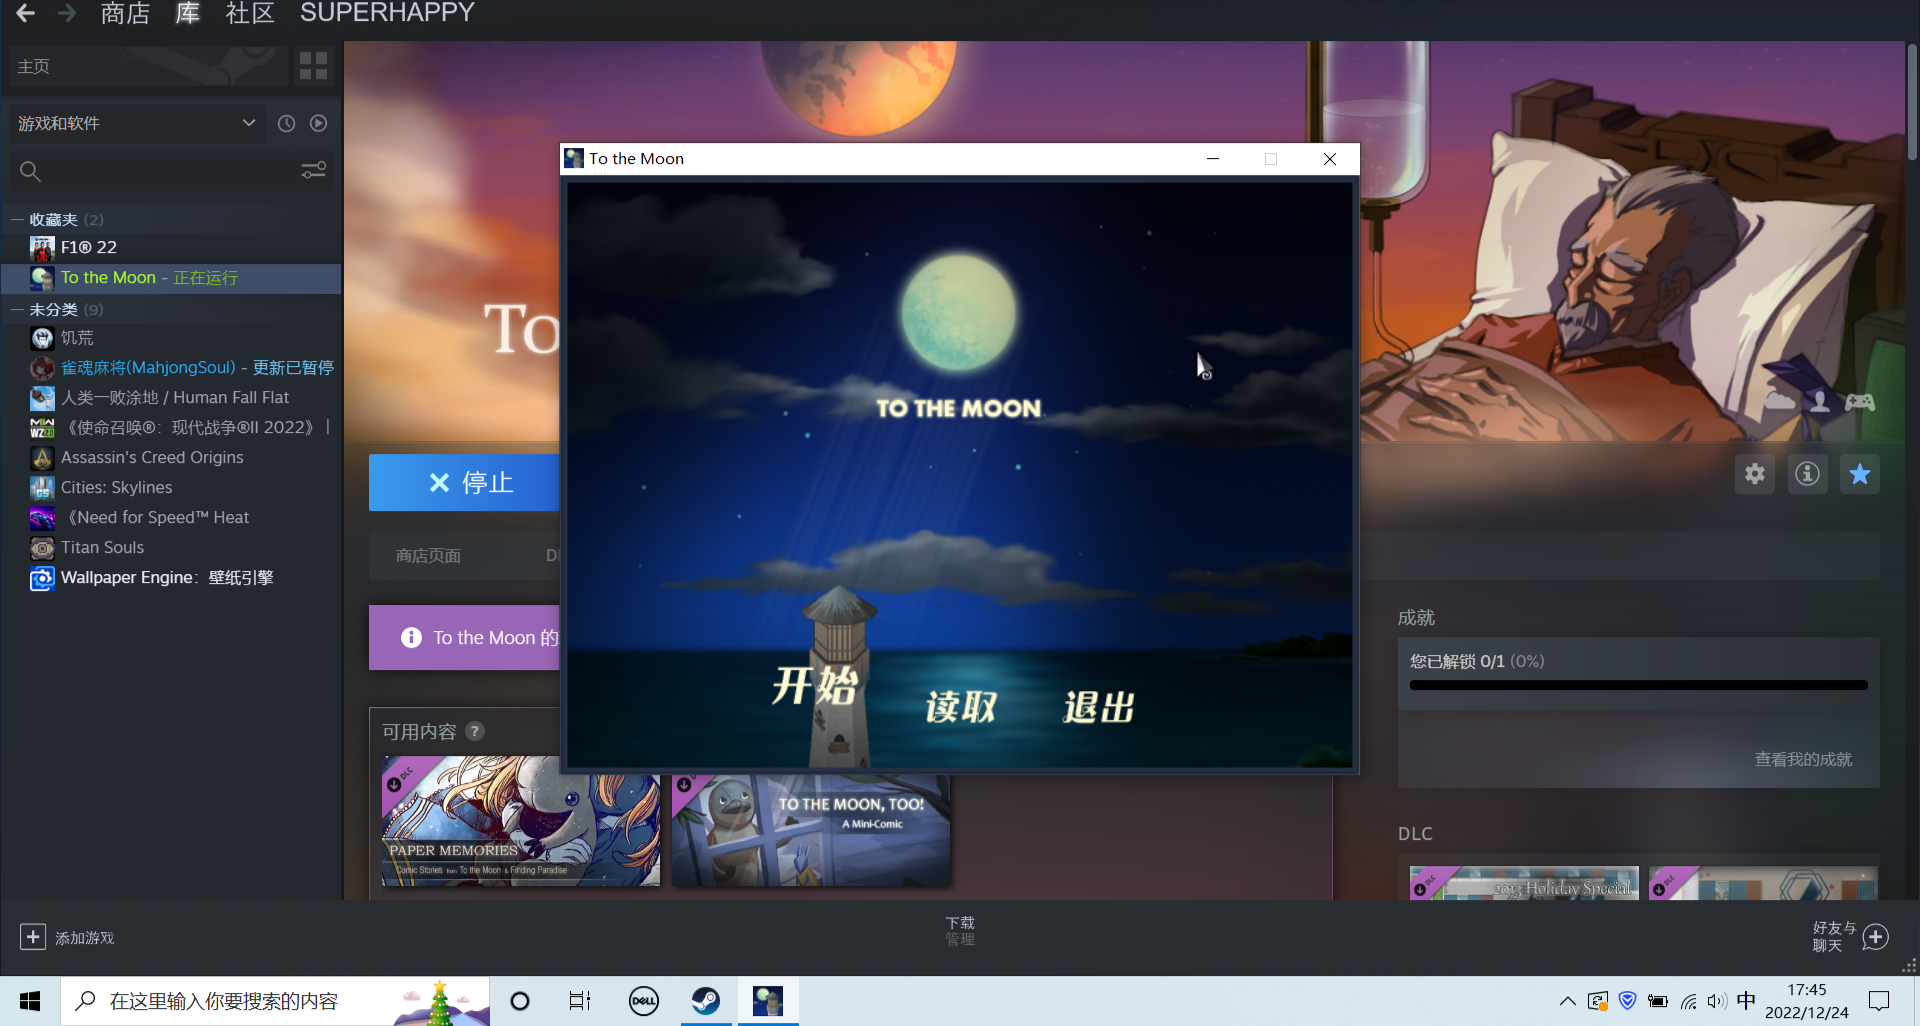Click the Steam page vertical scrollbar
Image resolution: width=1920 pixels, height=1026 pixels.
[x=1912, y=100]
